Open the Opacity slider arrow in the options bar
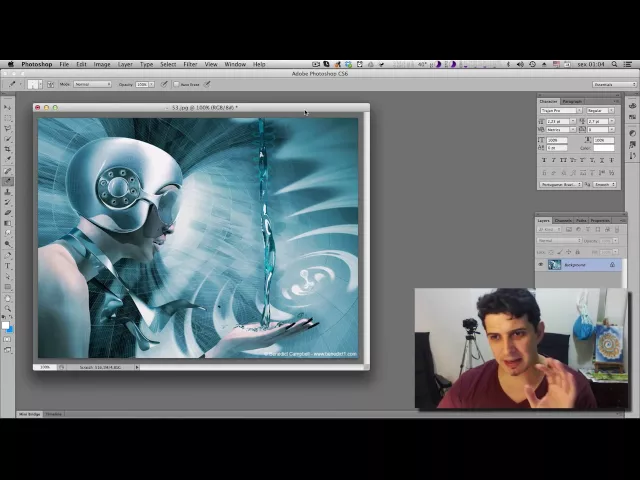Viewport: 640px width, 480px height. (x=151, y=84)
